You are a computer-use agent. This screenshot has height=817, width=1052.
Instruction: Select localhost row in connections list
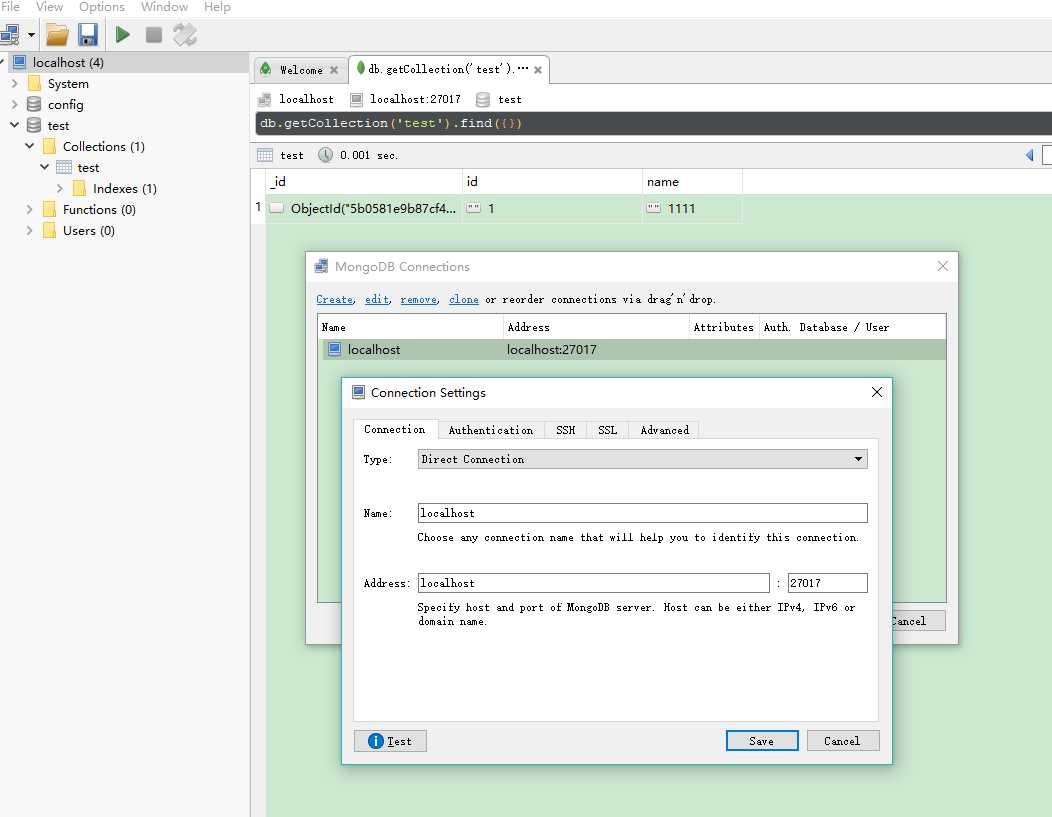[x=635, y=349]
